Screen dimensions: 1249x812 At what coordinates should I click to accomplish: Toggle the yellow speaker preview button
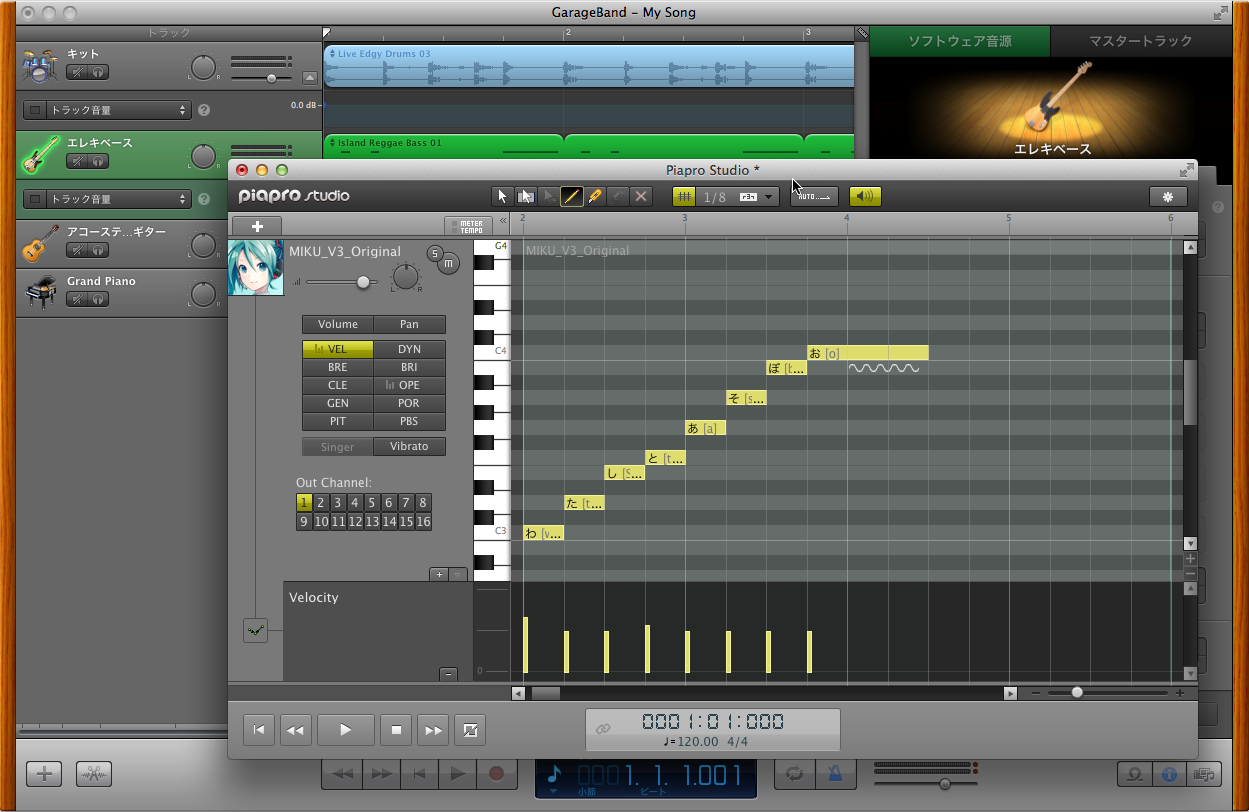[x=865, y=196]
